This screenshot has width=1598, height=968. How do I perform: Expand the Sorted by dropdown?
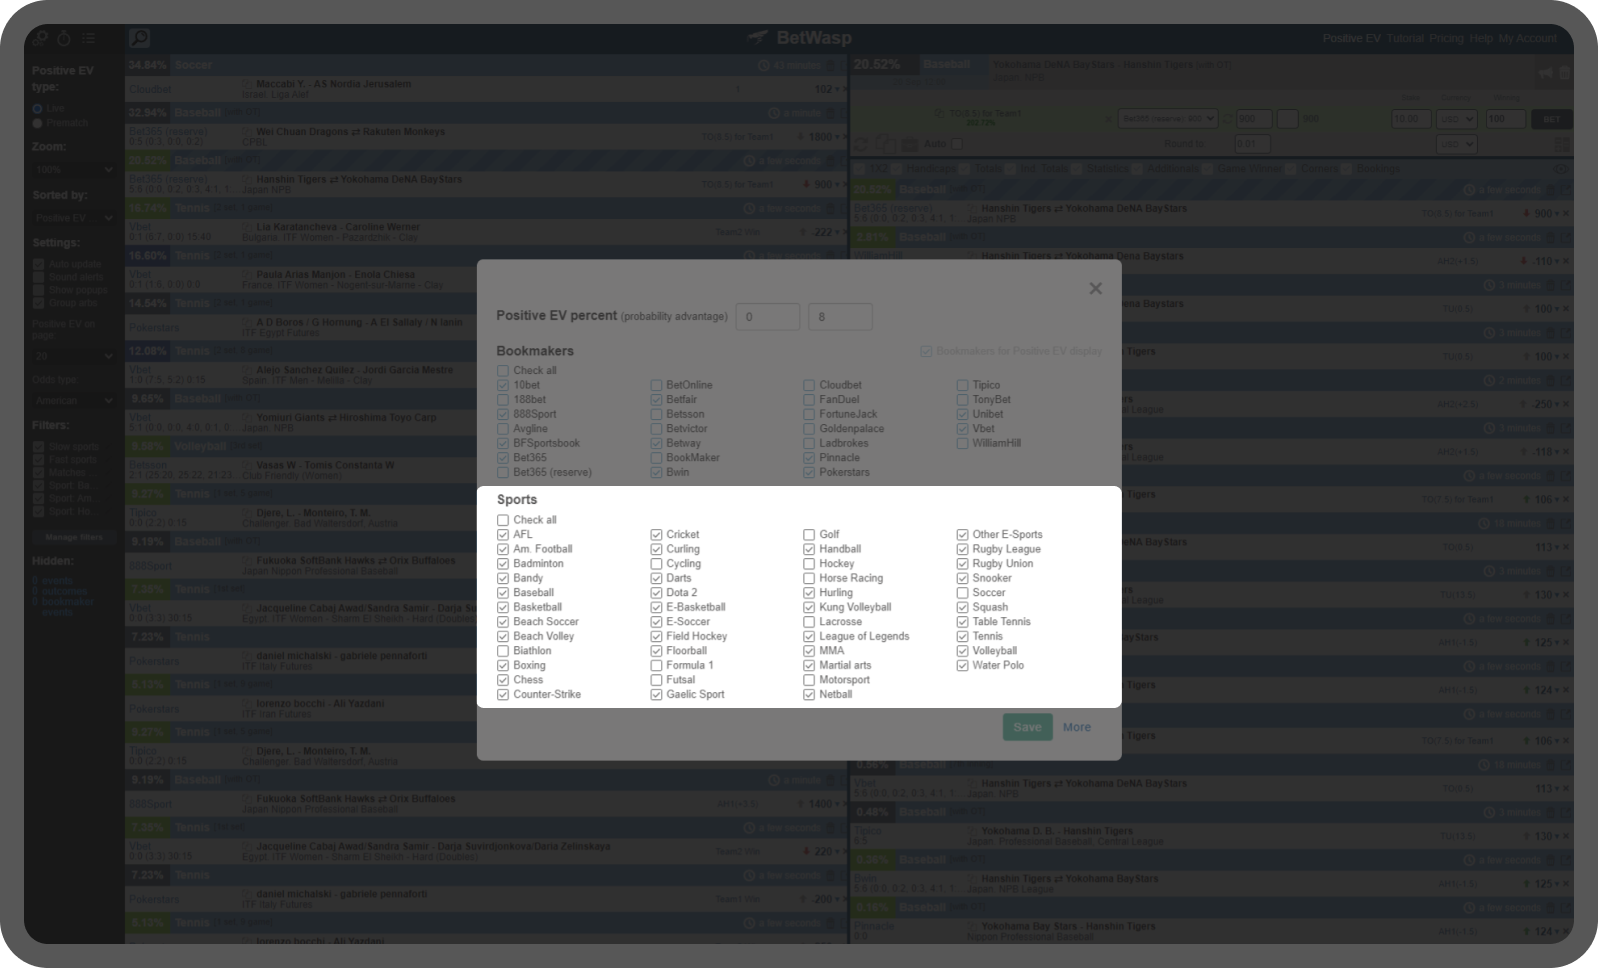[x=74, y=218]
